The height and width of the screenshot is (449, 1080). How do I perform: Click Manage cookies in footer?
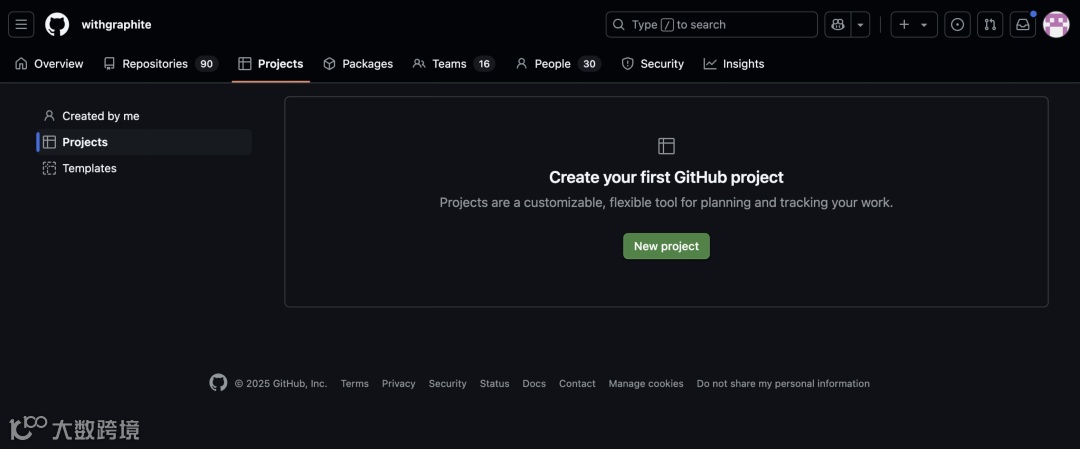coord(646,384)
